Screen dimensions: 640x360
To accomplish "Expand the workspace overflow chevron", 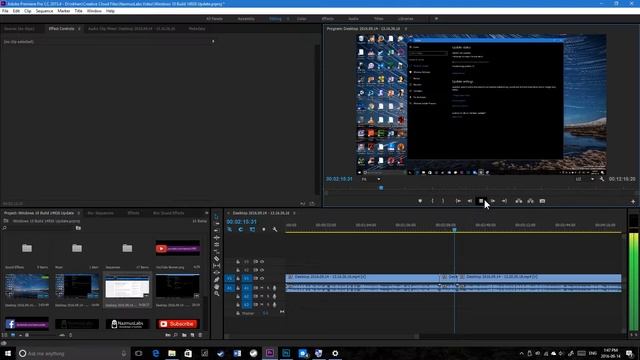I will [436, 19].
